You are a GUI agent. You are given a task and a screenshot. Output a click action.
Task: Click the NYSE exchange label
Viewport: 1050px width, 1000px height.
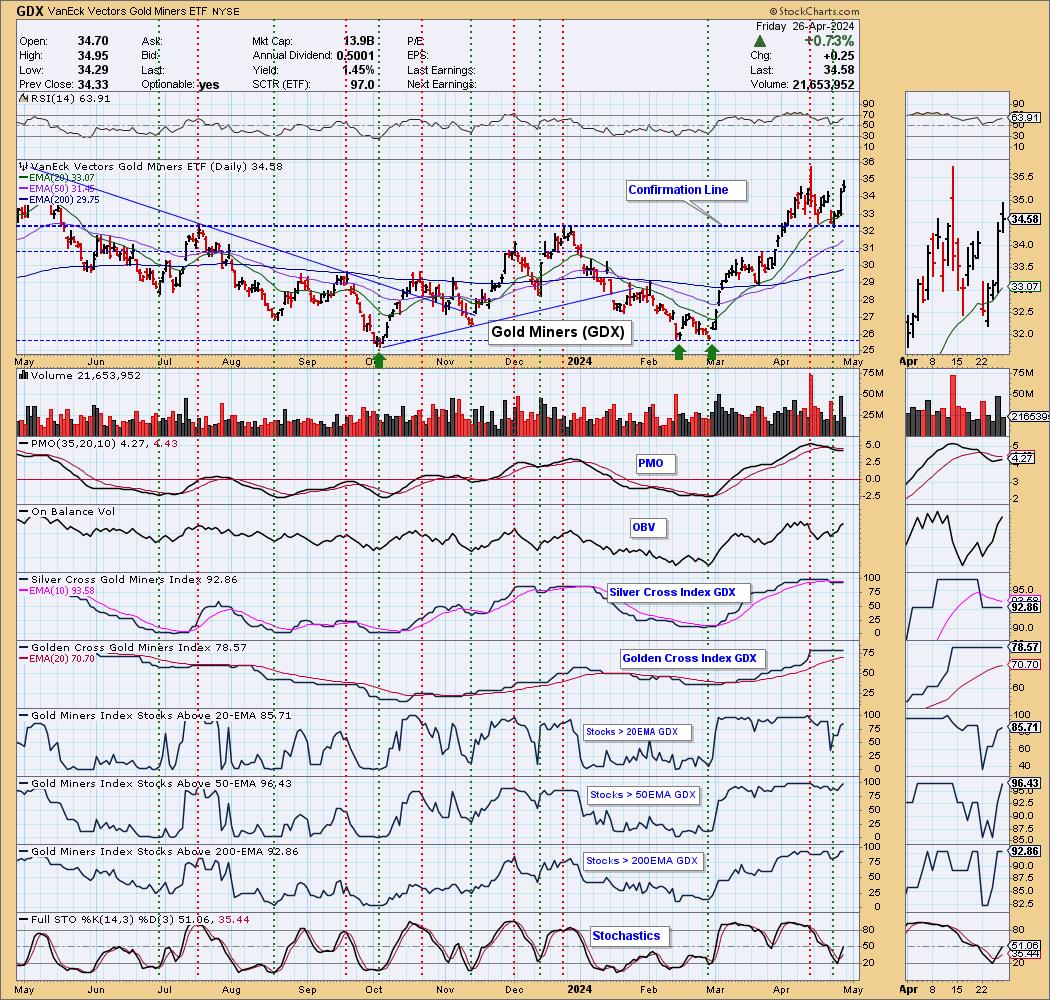tap(224, 12)
